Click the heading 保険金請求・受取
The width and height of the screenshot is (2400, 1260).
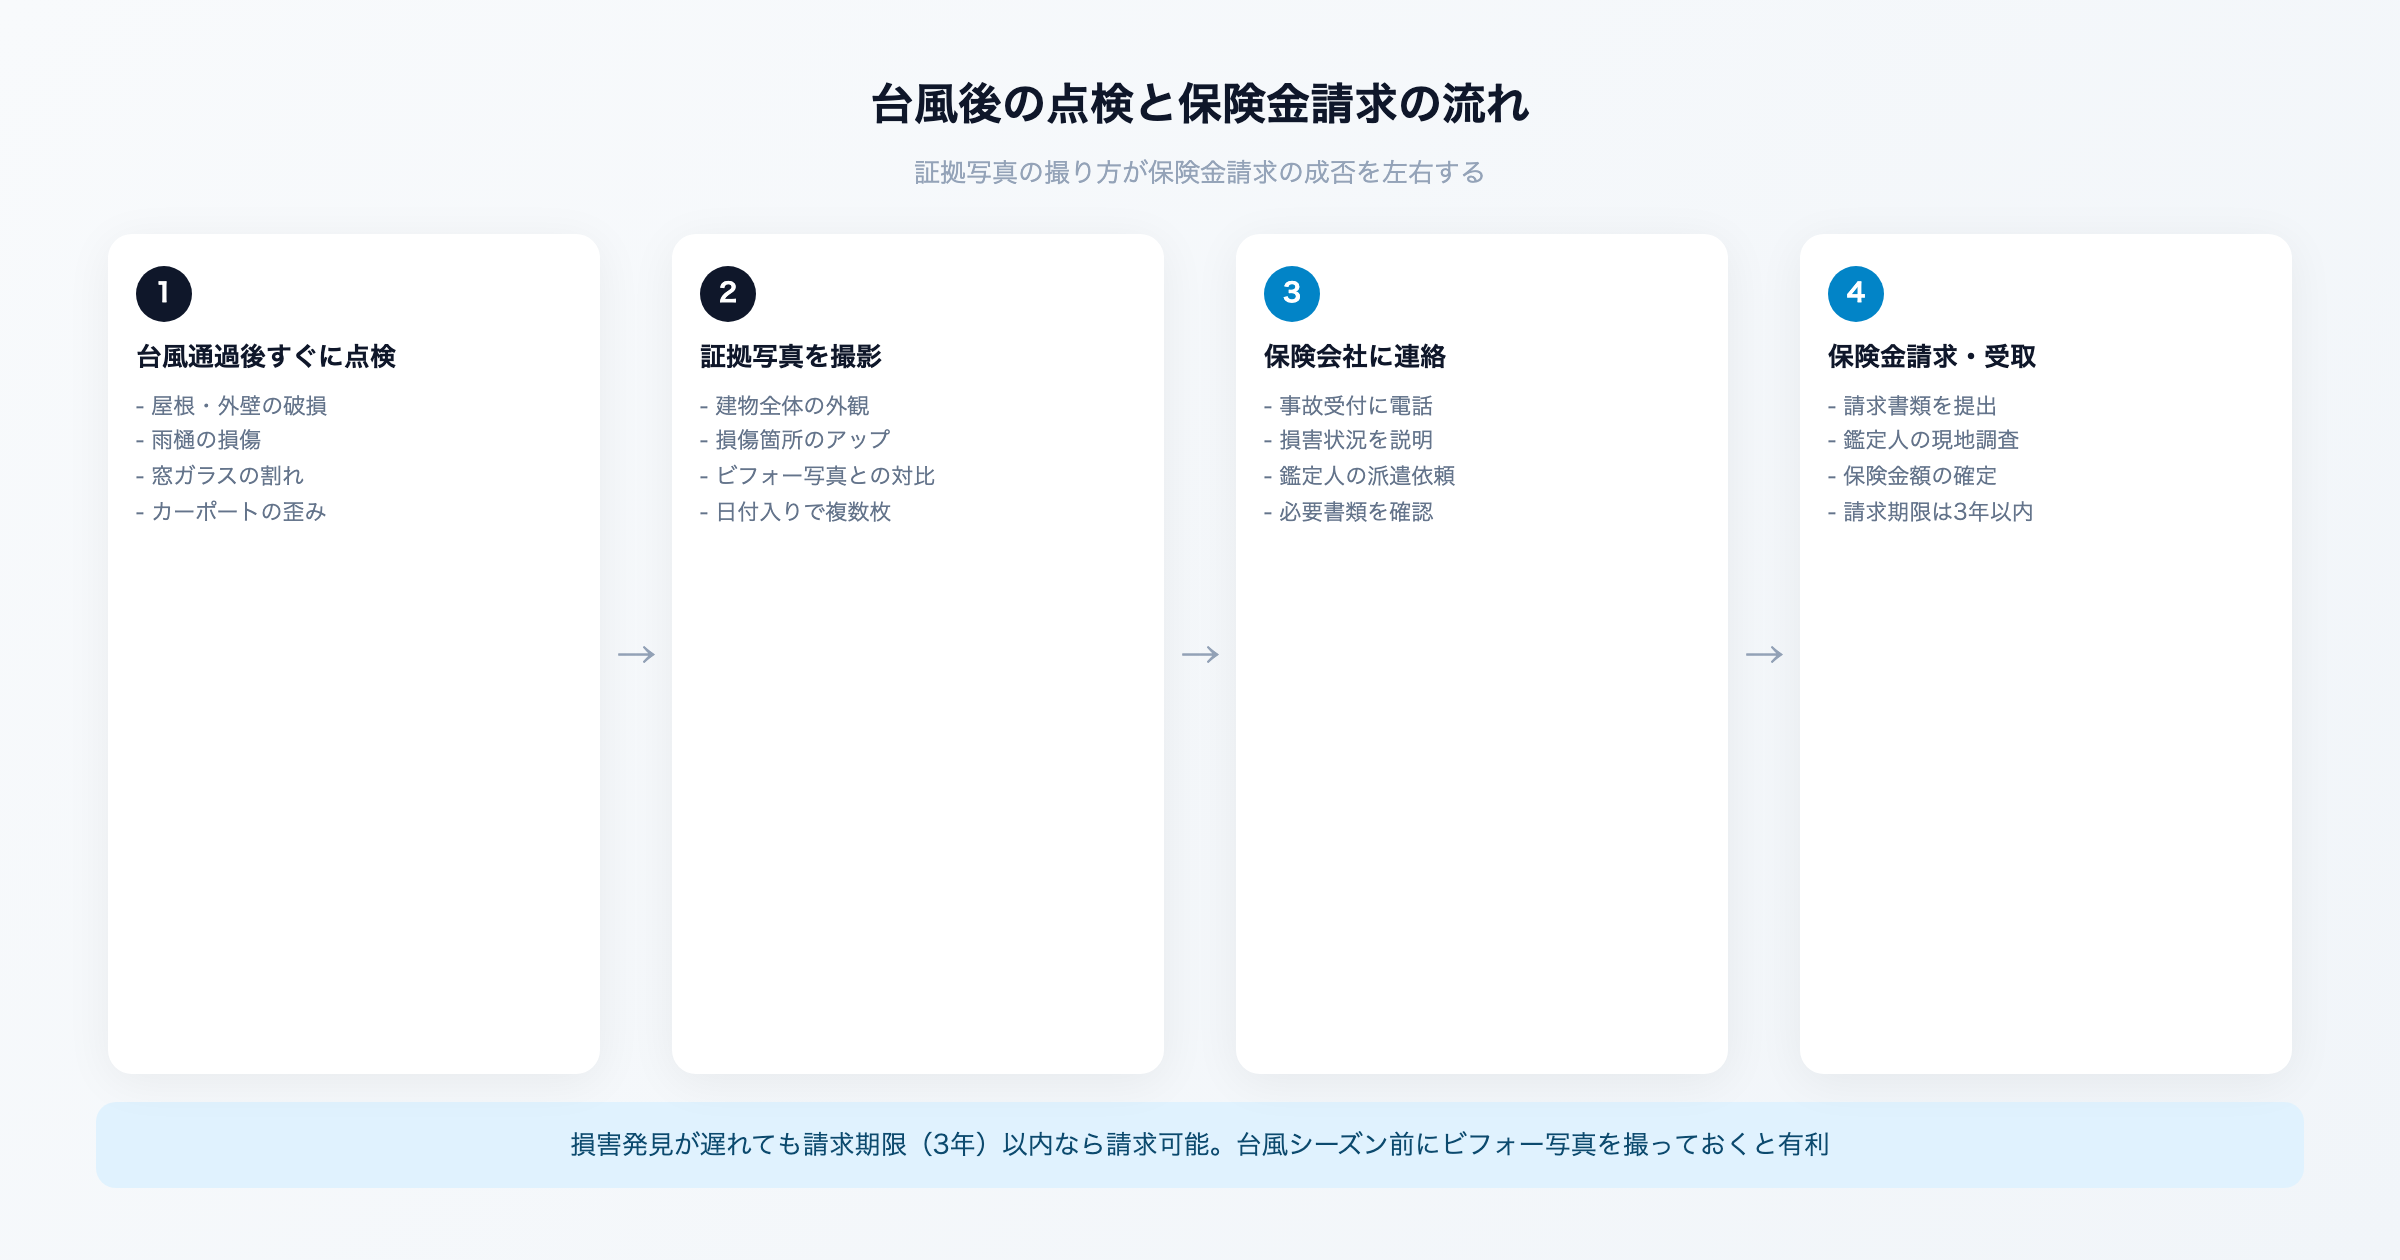pyautogui.click(x=1932, y=356)
